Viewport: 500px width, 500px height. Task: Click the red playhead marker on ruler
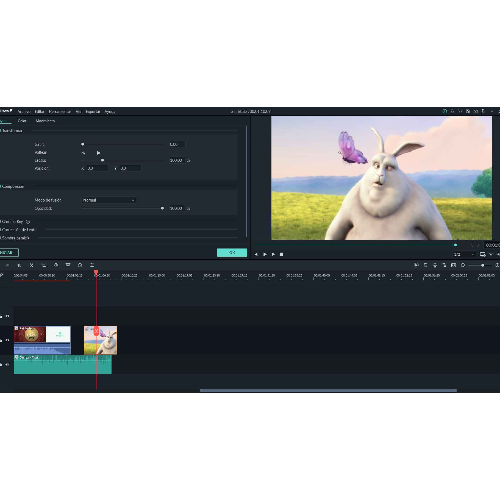pyautogui.click(x=96, y=272)
